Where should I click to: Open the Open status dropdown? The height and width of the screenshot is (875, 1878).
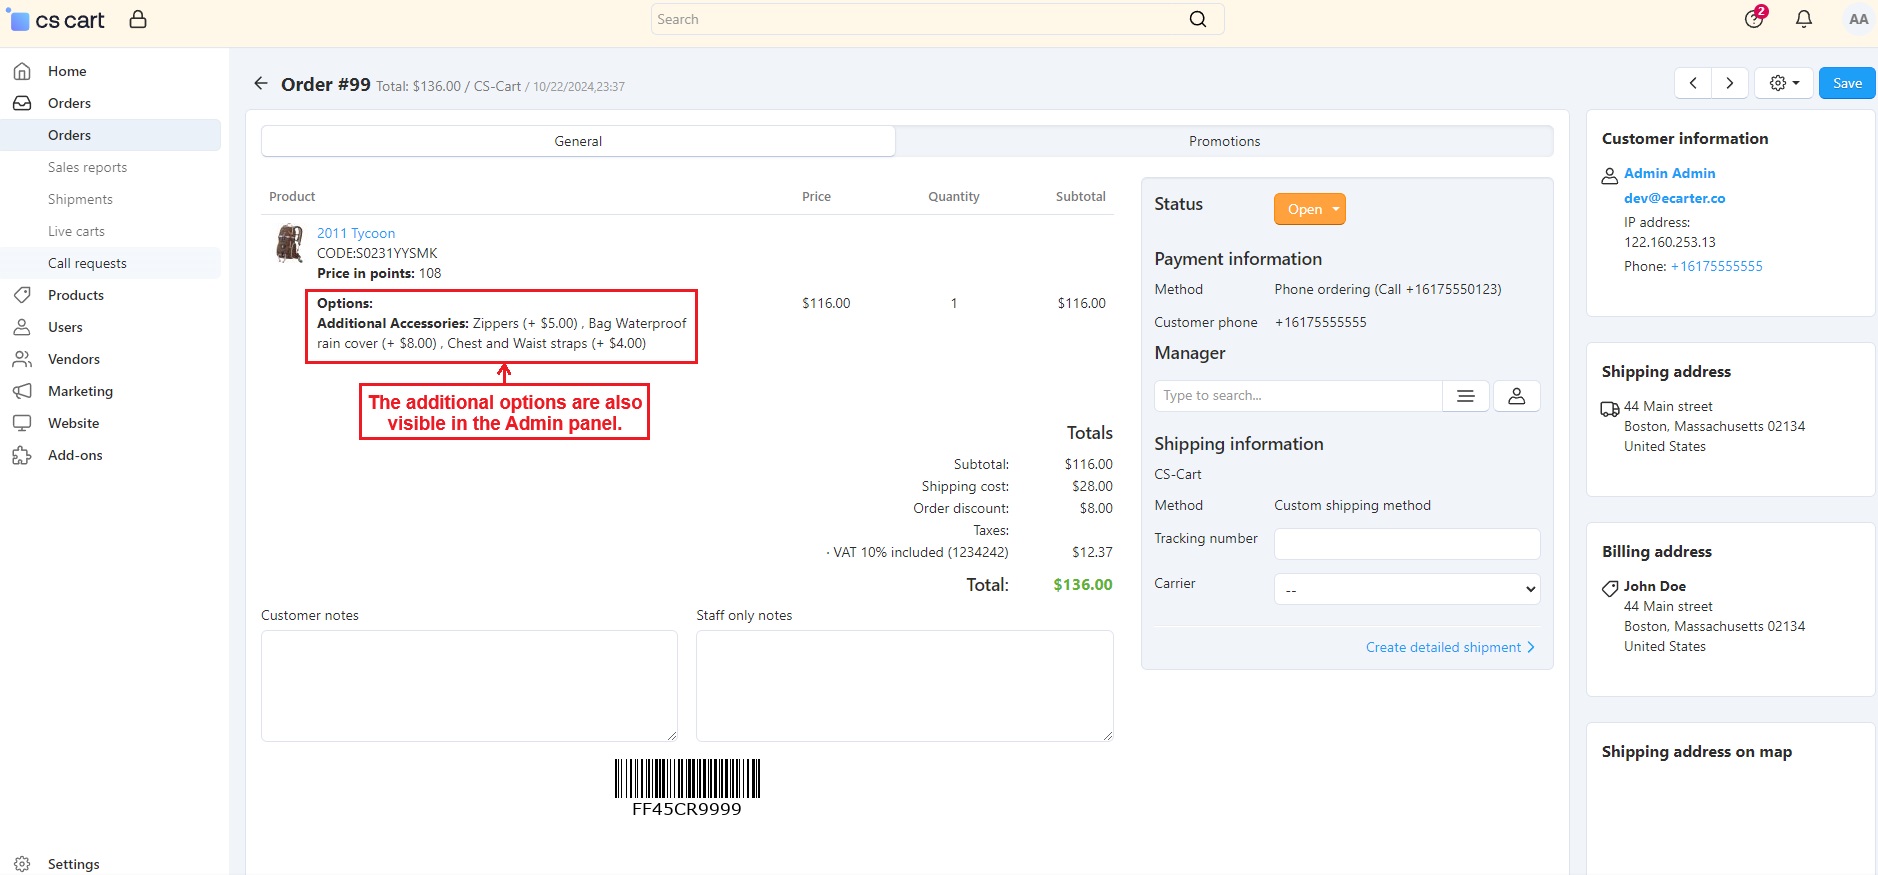pos(1310,209)
